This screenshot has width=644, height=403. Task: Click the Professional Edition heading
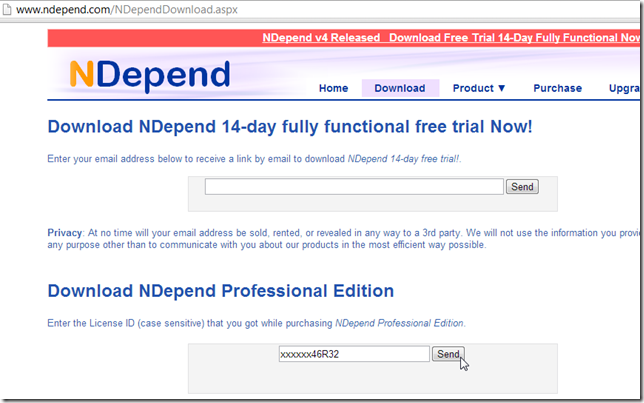[221, 291]
